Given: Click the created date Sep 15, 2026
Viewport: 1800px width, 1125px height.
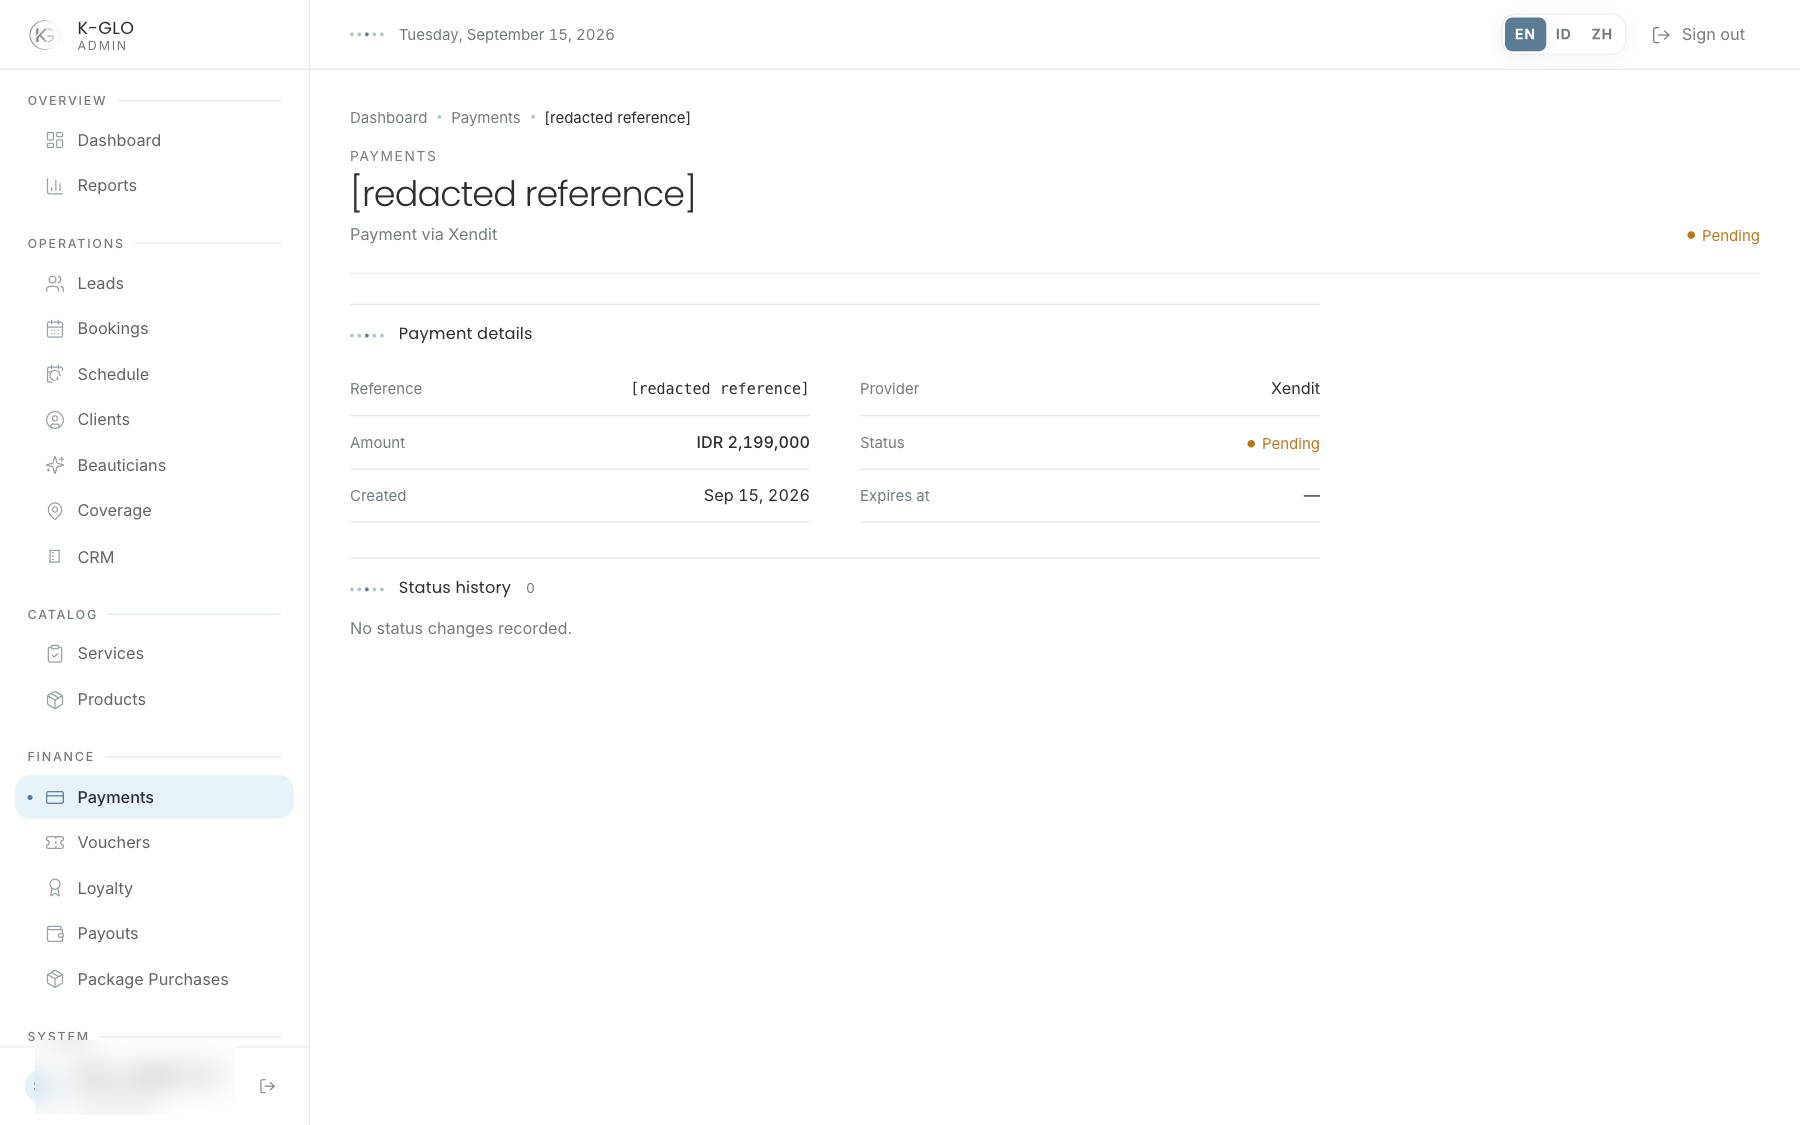Looking at the screenshot, I should pos(756,496).
